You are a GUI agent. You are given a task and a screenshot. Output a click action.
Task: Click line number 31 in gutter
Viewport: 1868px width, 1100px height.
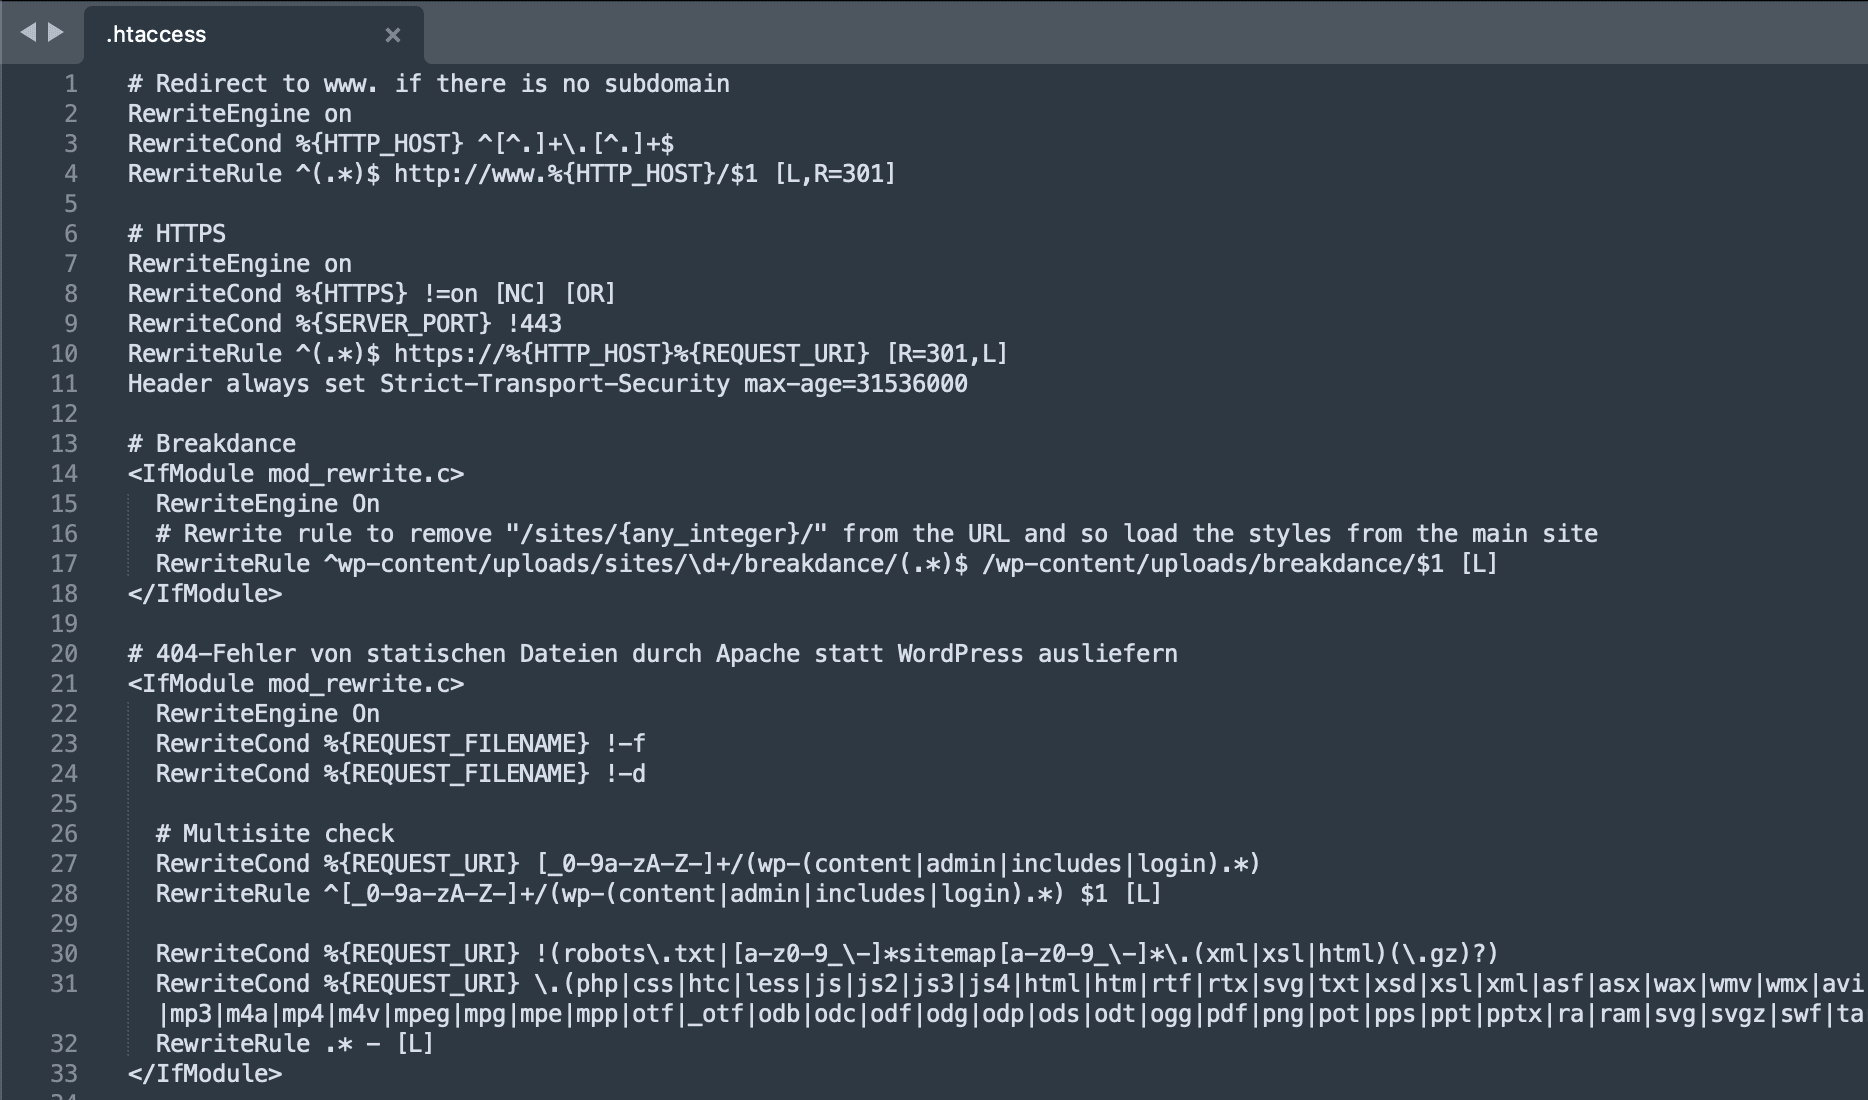pos(64,984)
